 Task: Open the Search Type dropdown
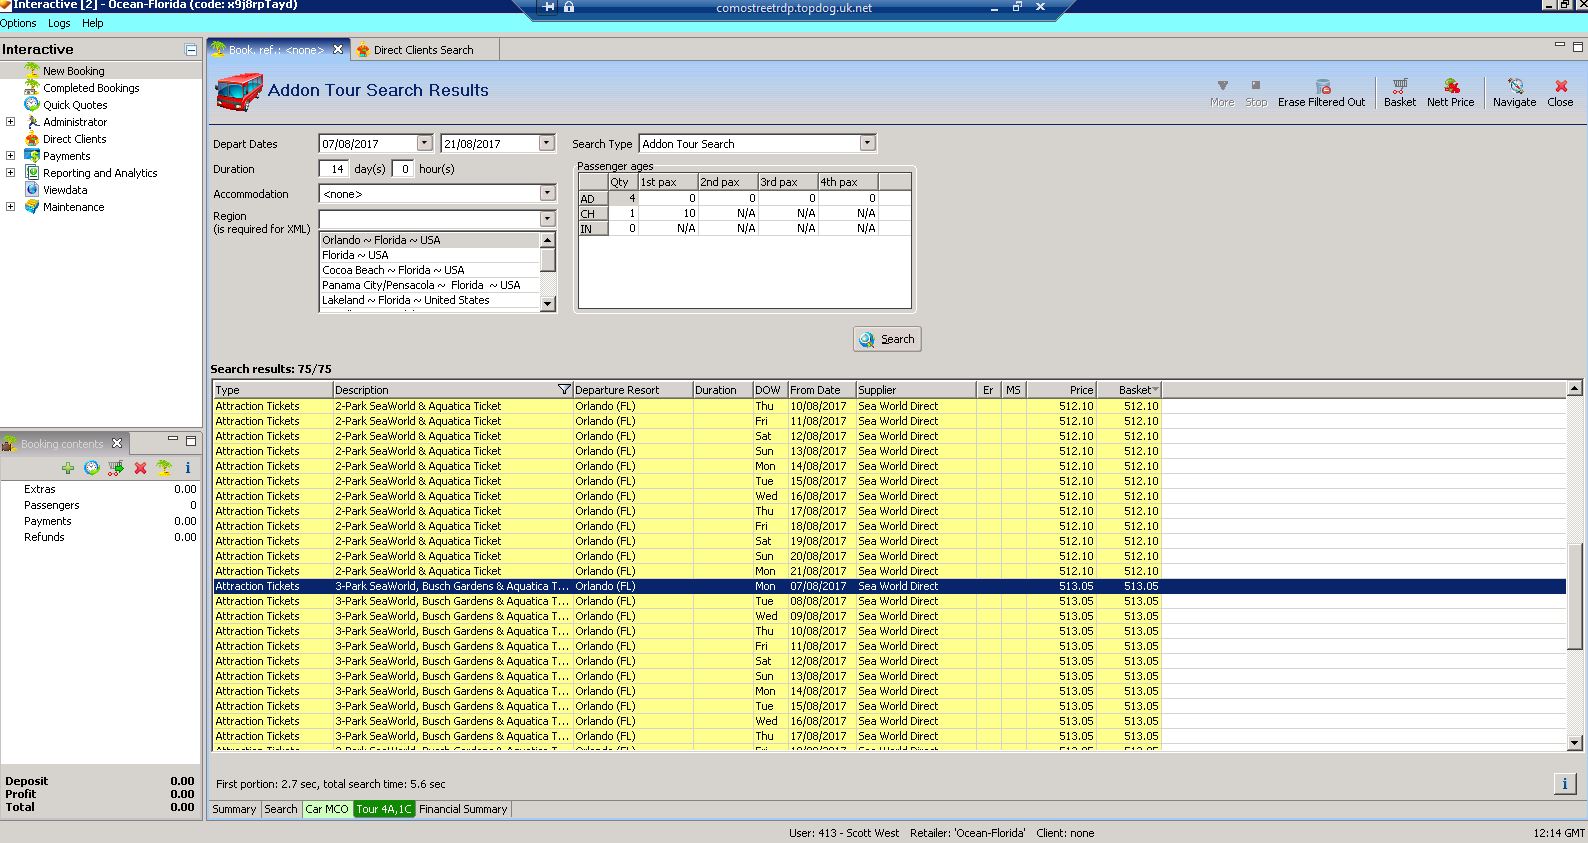click(x=868, y=143)
